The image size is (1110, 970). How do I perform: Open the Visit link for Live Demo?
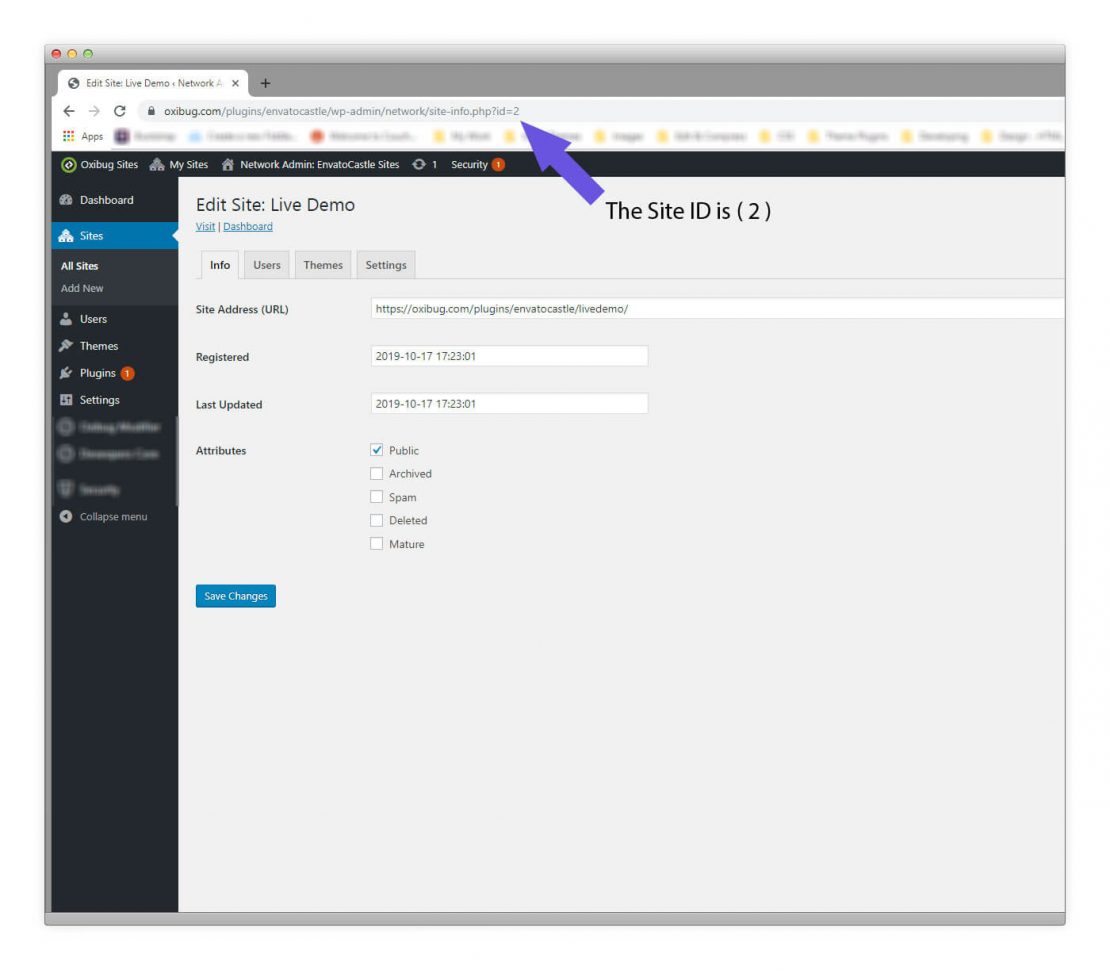[205, 226]
